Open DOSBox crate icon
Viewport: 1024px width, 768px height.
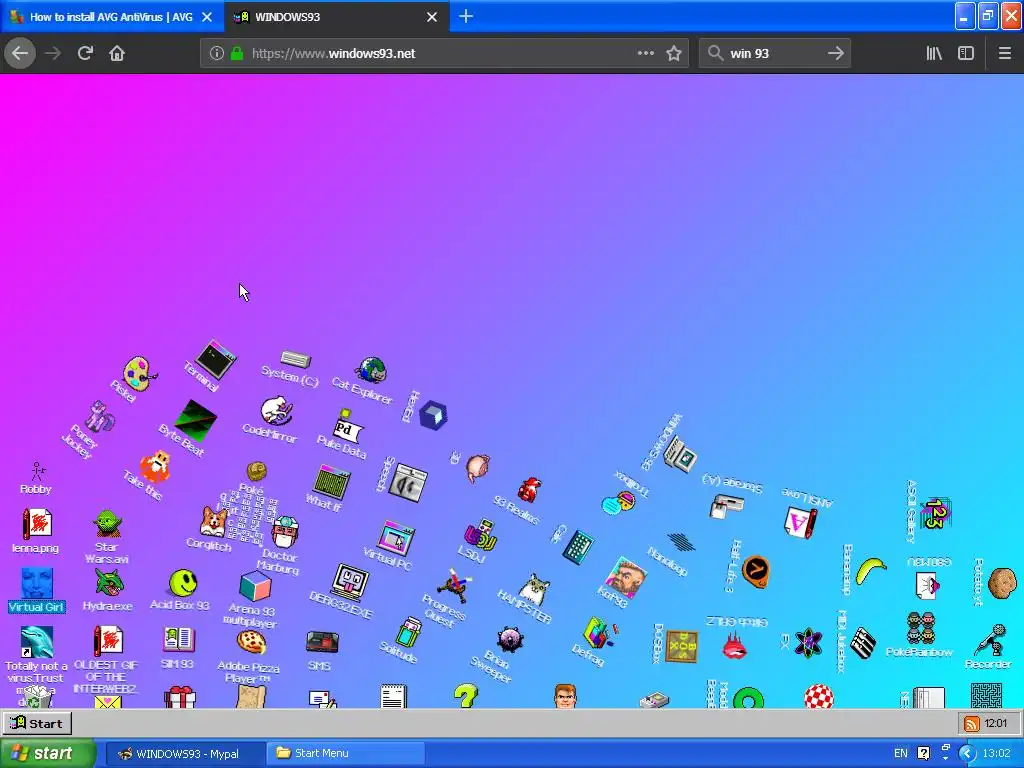pyautogui.click(x=682, y=647)
